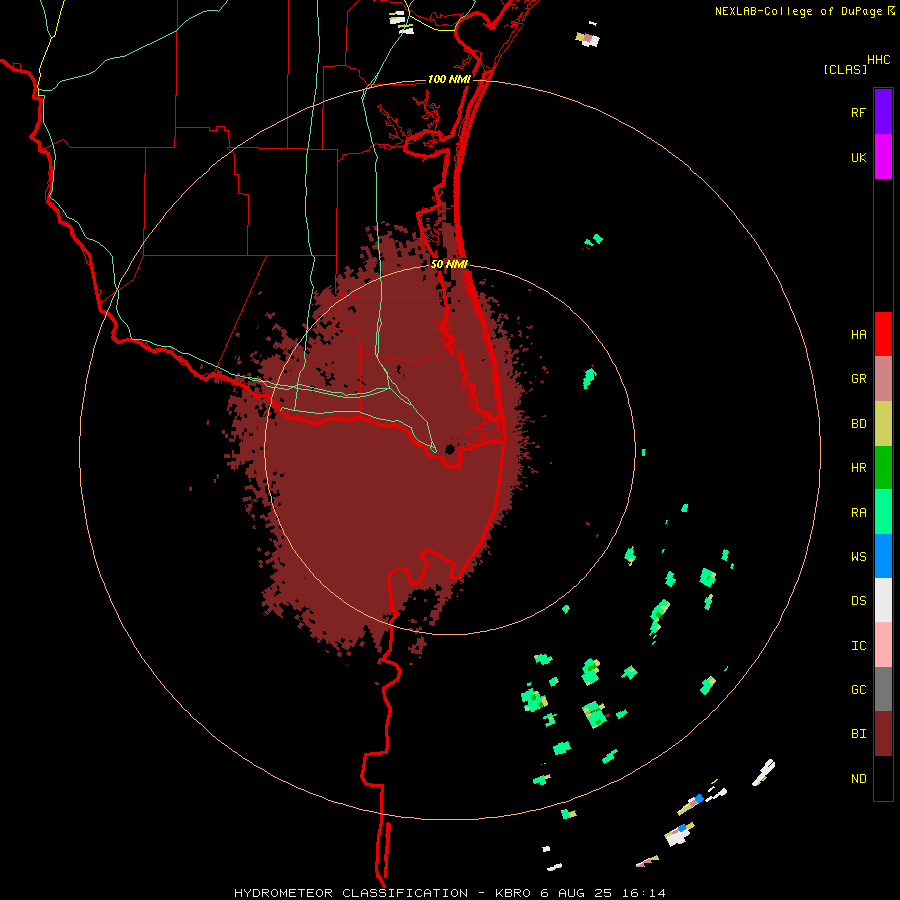Click the GR legend label
Screen dimensions: 900x900
click(858, 379)
